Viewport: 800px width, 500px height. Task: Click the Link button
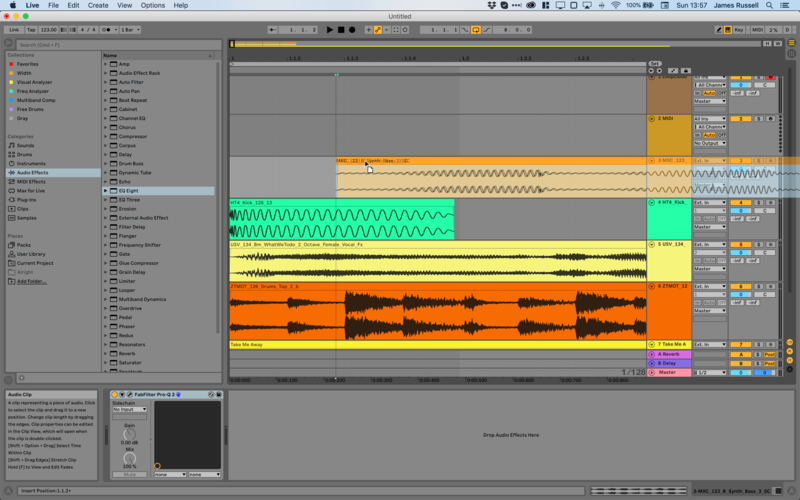click(x=13, y=30)
